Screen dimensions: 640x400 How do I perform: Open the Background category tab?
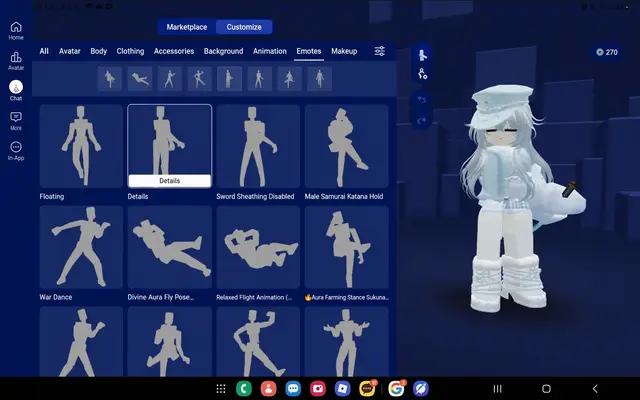point(223,51)
